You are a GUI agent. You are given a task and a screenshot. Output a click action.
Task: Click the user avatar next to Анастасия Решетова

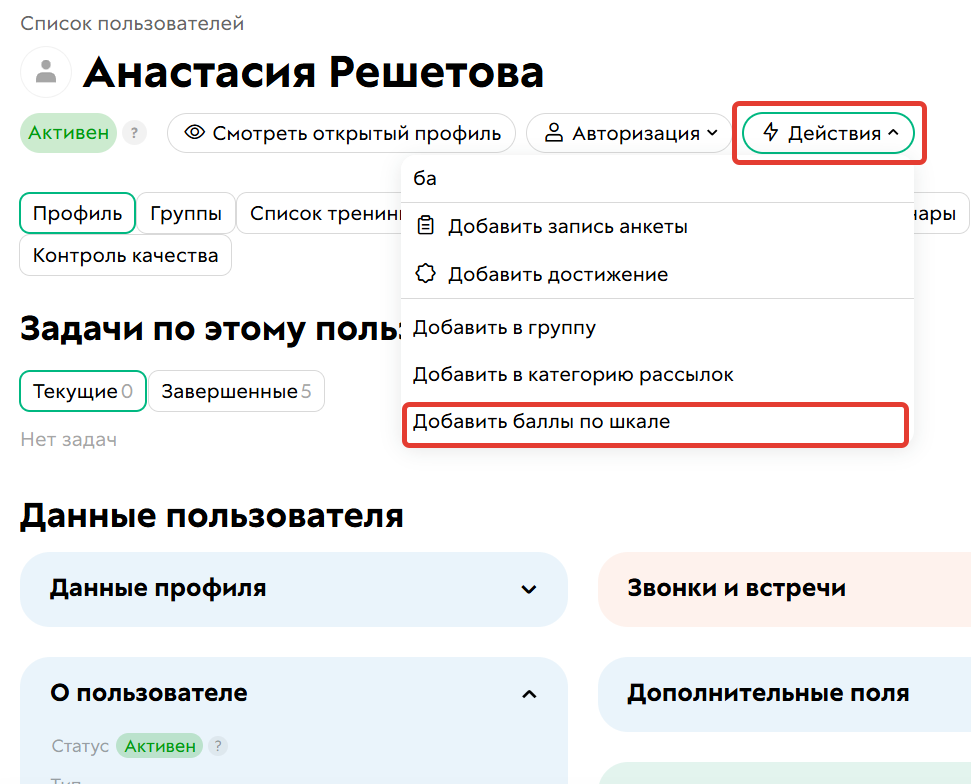pos(44,72)
